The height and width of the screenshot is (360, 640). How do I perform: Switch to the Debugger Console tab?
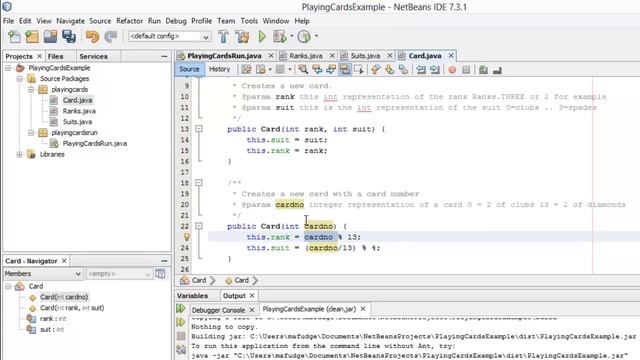218,310
